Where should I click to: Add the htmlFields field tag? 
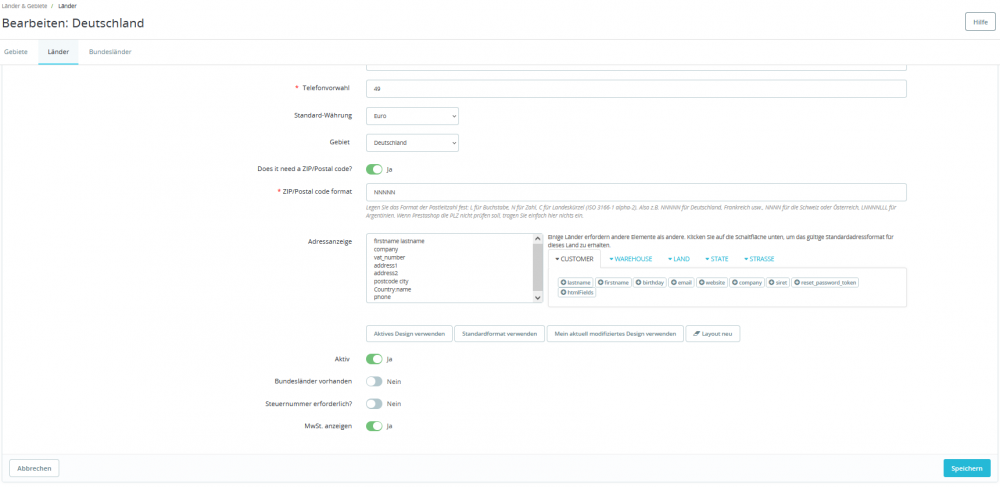tap(577, 292)
